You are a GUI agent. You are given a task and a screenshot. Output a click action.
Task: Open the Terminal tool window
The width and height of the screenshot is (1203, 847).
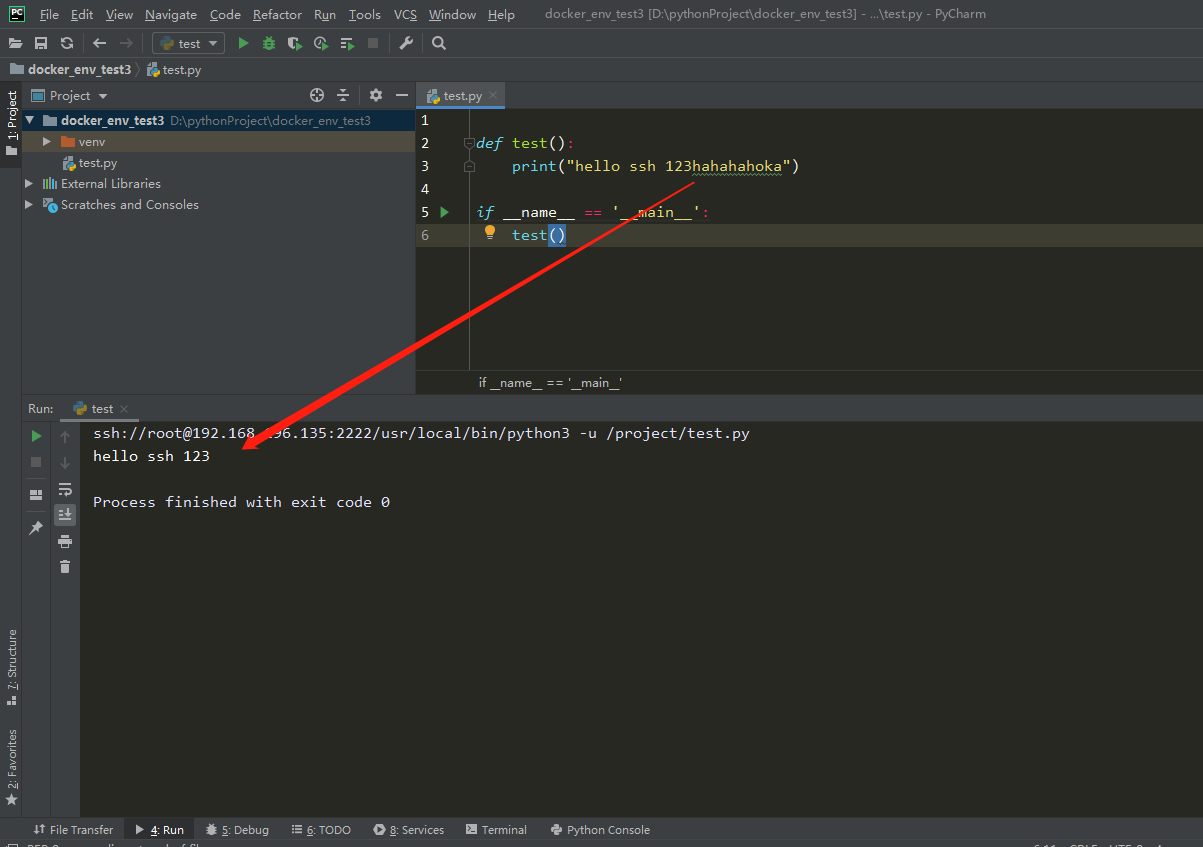496,829
